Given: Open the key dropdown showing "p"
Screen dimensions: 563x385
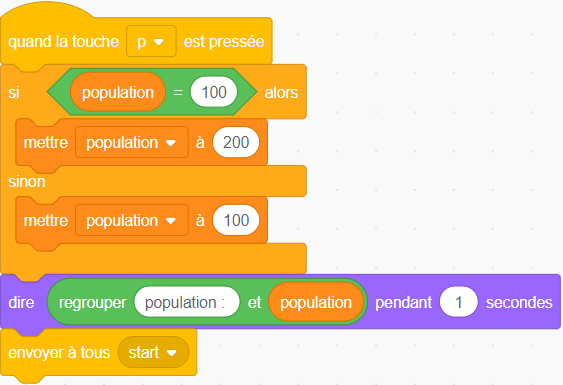Looking at the screenshot, I should click(x=151, y=41).
